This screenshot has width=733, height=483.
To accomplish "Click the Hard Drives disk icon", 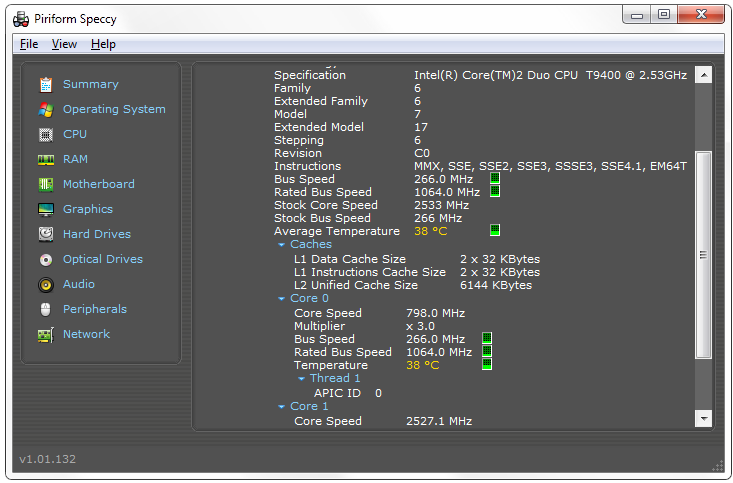I will click(46, 234).
